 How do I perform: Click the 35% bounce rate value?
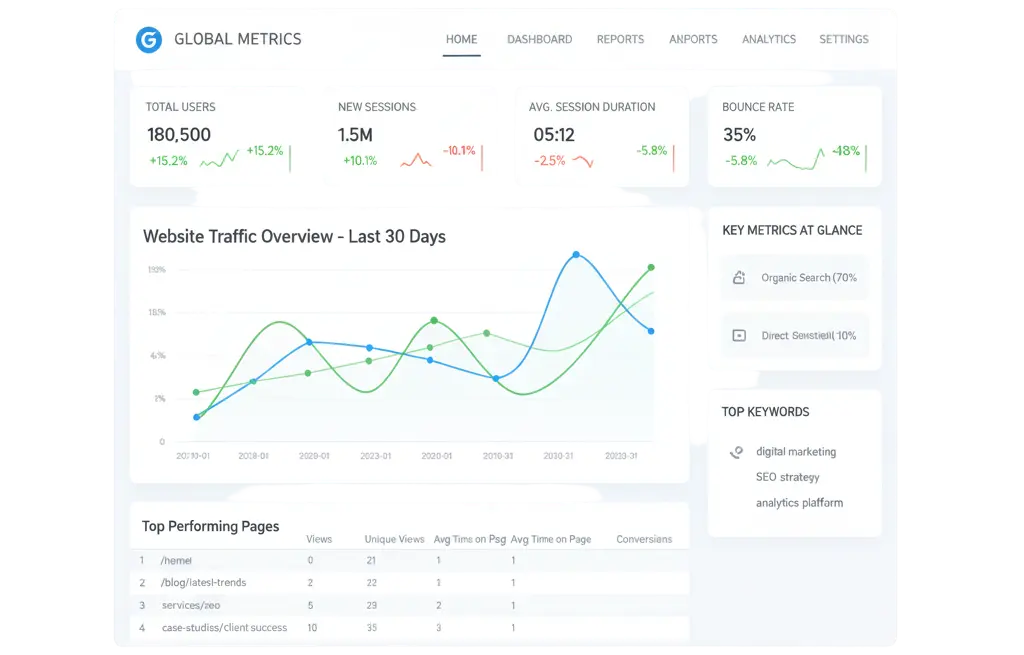click(x=739, y=135)
